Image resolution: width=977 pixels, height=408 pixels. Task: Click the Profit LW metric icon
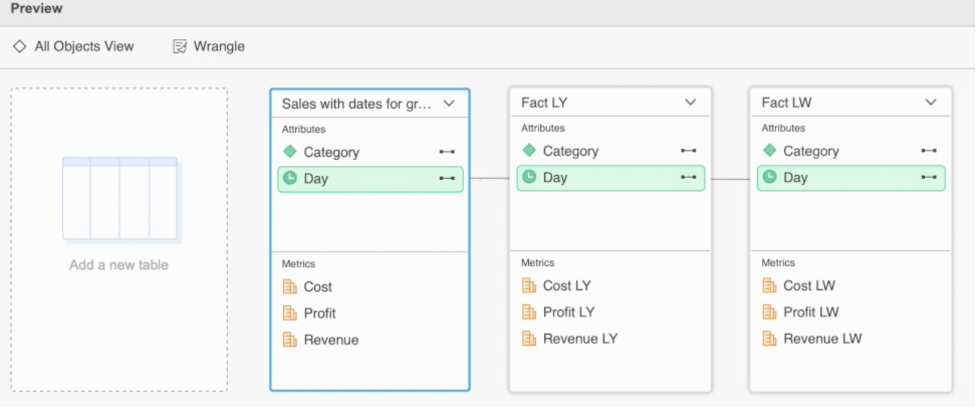tap(769, 312)
